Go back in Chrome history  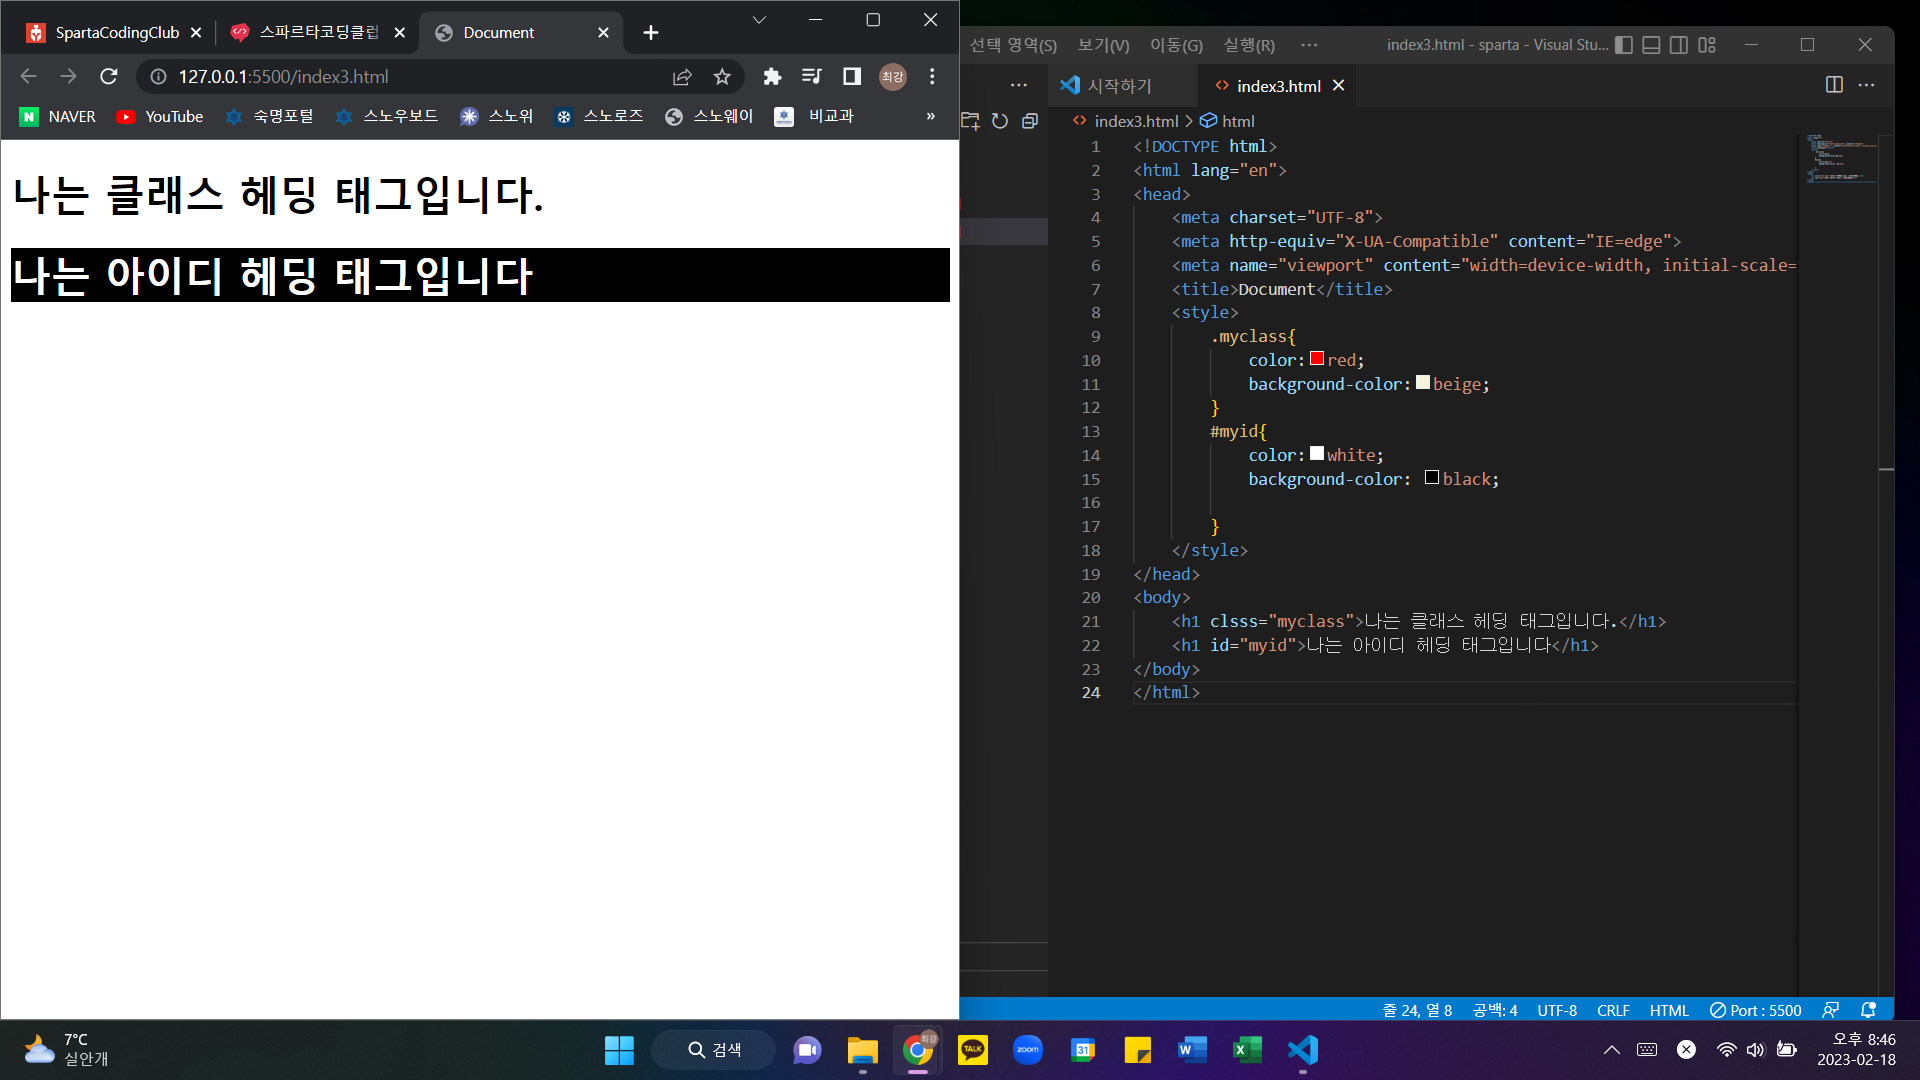click(28, 76)
